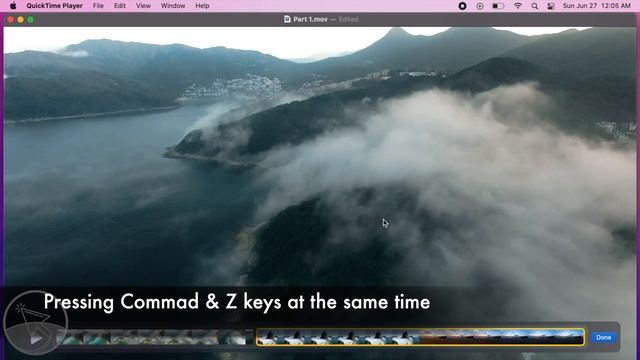640x360 pixels.
Task: Open the QuickTime Player menu
Action: pyautogui.click(x=54, y=6)
